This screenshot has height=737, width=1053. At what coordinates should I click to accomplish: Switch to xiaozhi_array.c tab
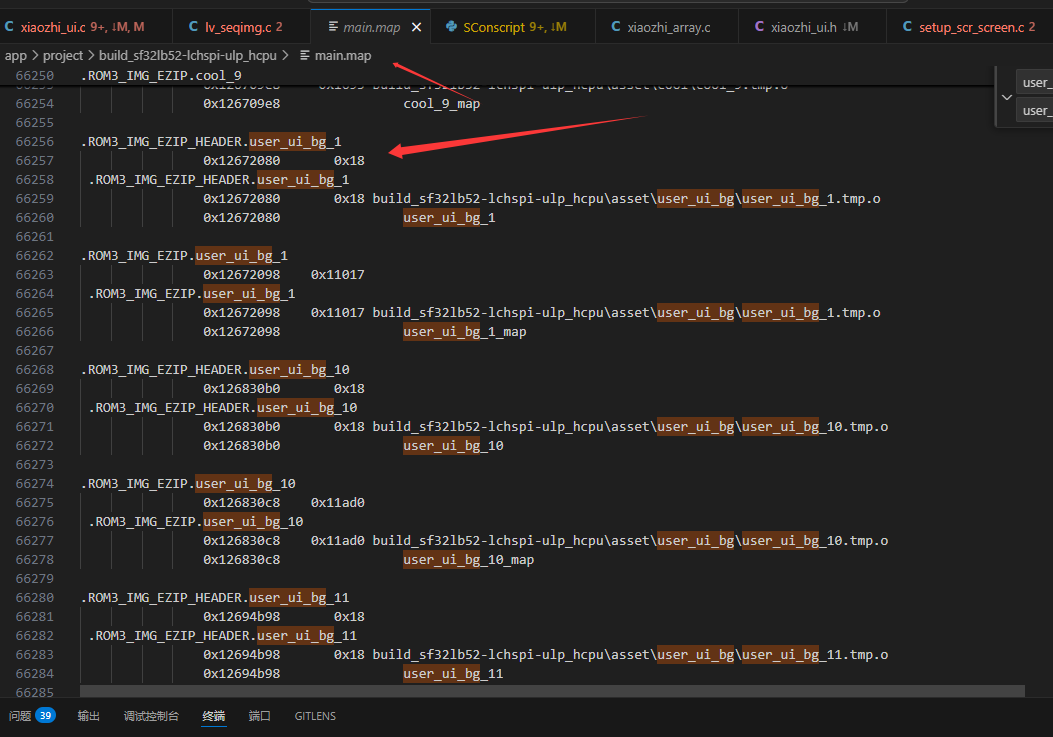point(667,27)
